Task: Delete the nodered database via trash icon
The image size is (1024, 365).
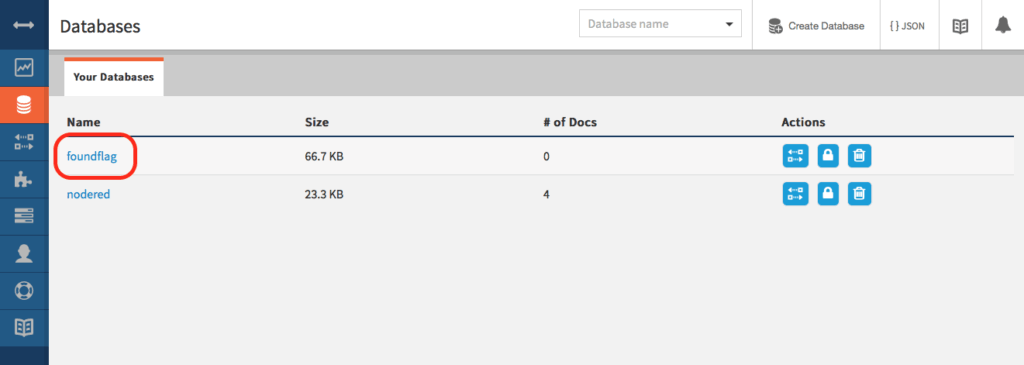Action: click(x=859, y=194)
